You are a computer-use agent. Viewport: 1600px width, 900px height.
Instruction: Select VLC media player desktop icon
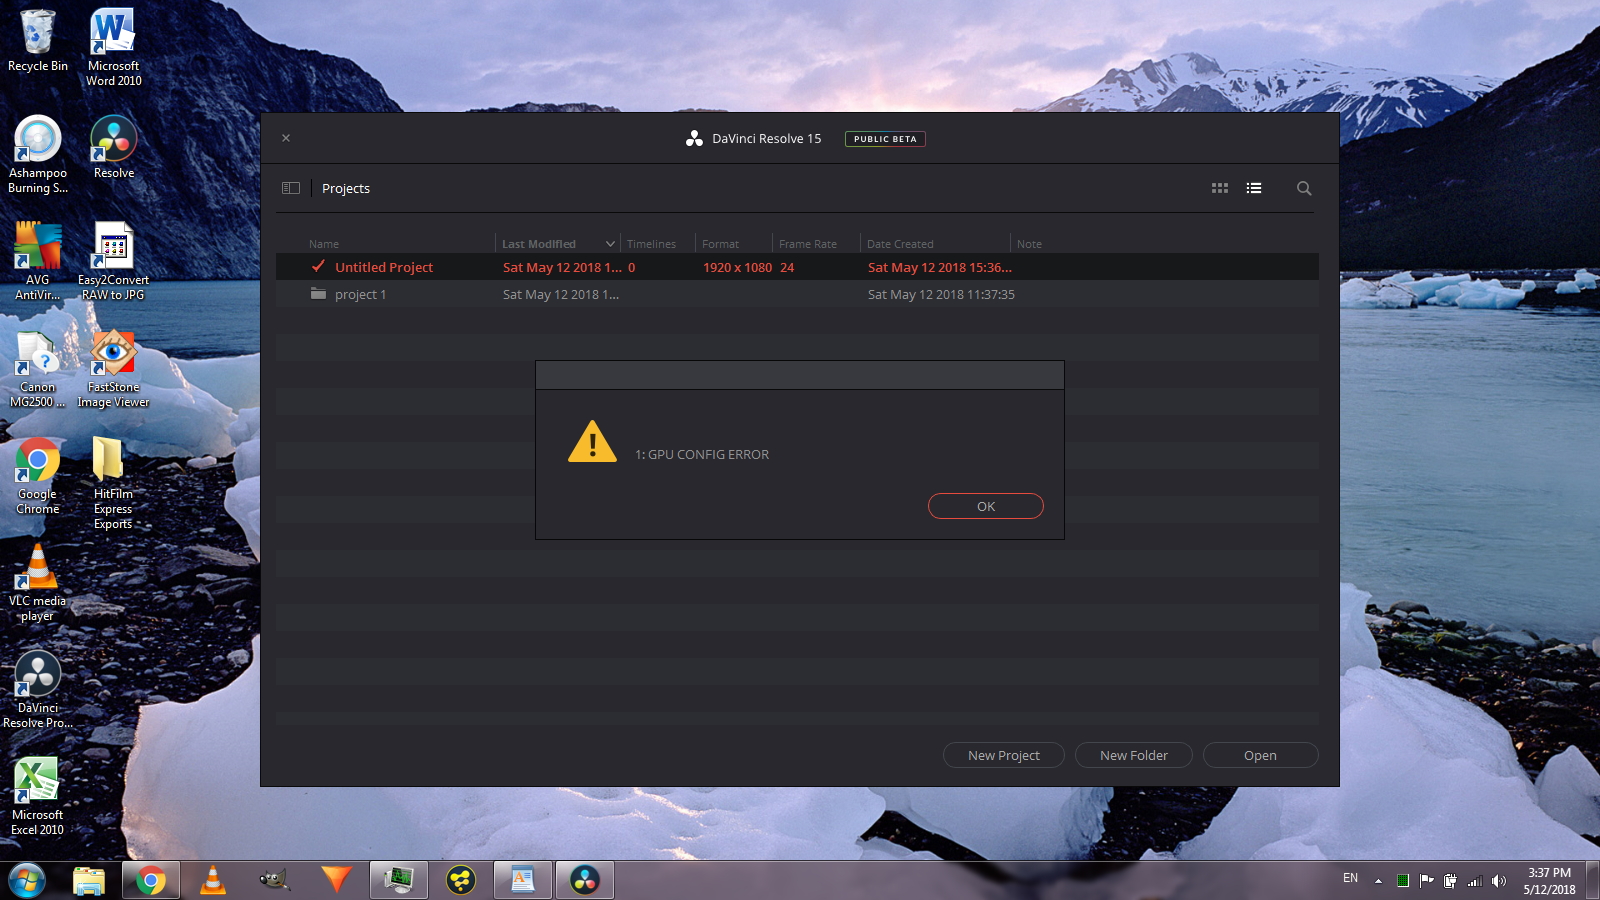pyautogui.click(x=38, y=582)
